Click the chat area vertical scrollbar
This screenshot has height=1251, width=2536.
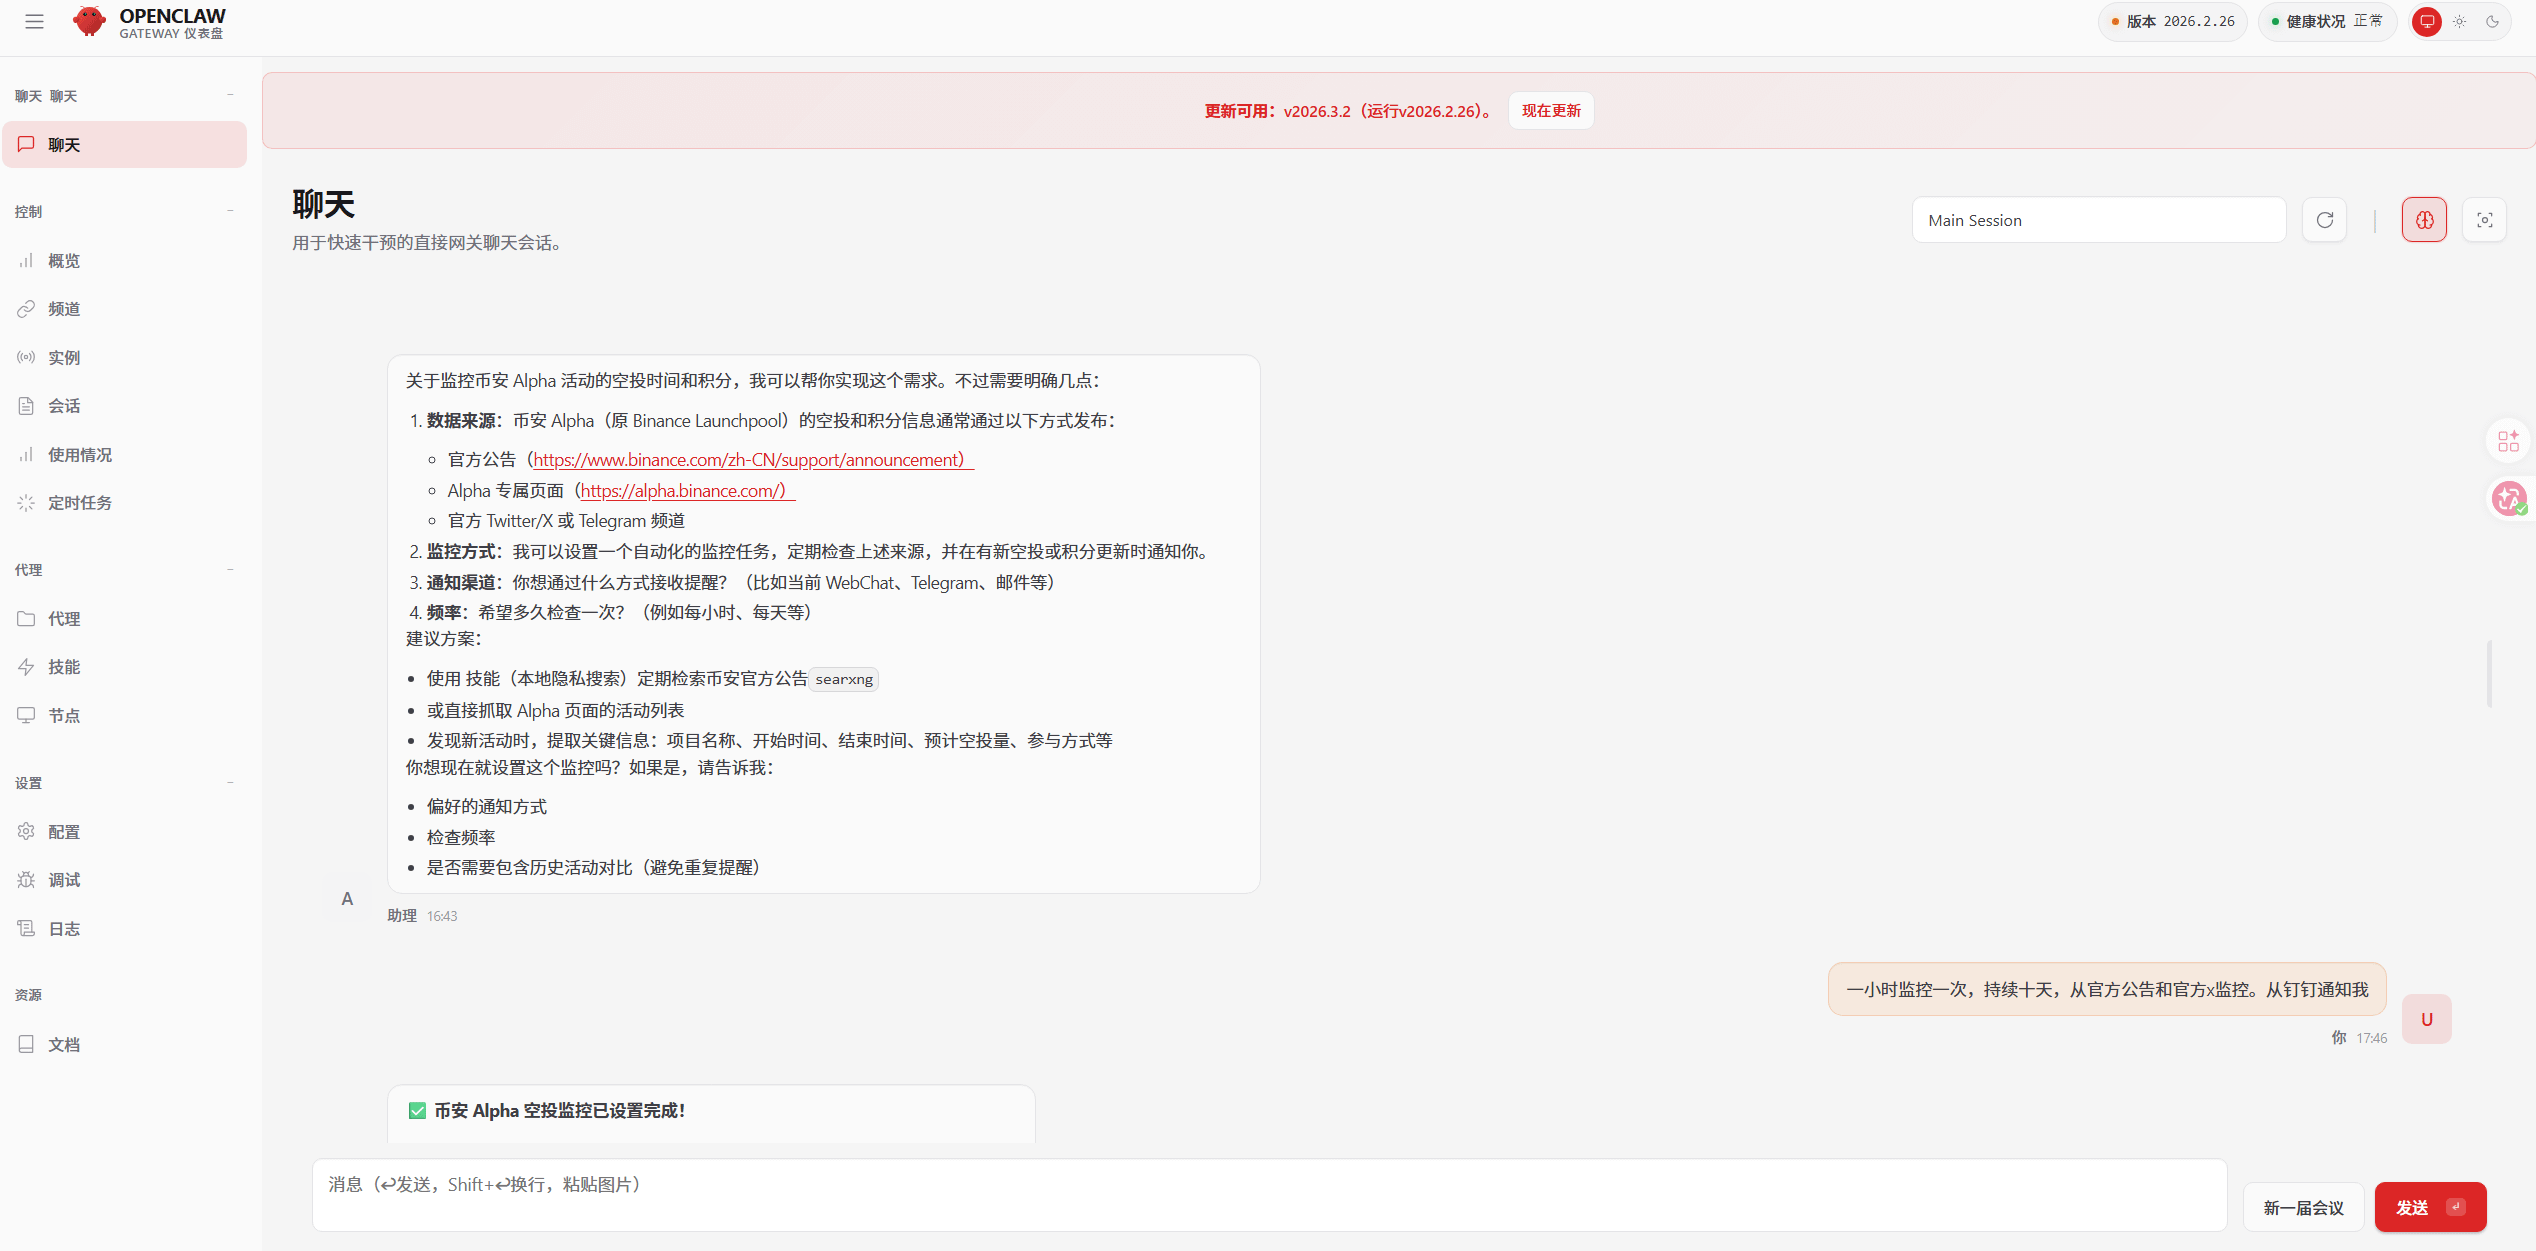click(2489, 674)
